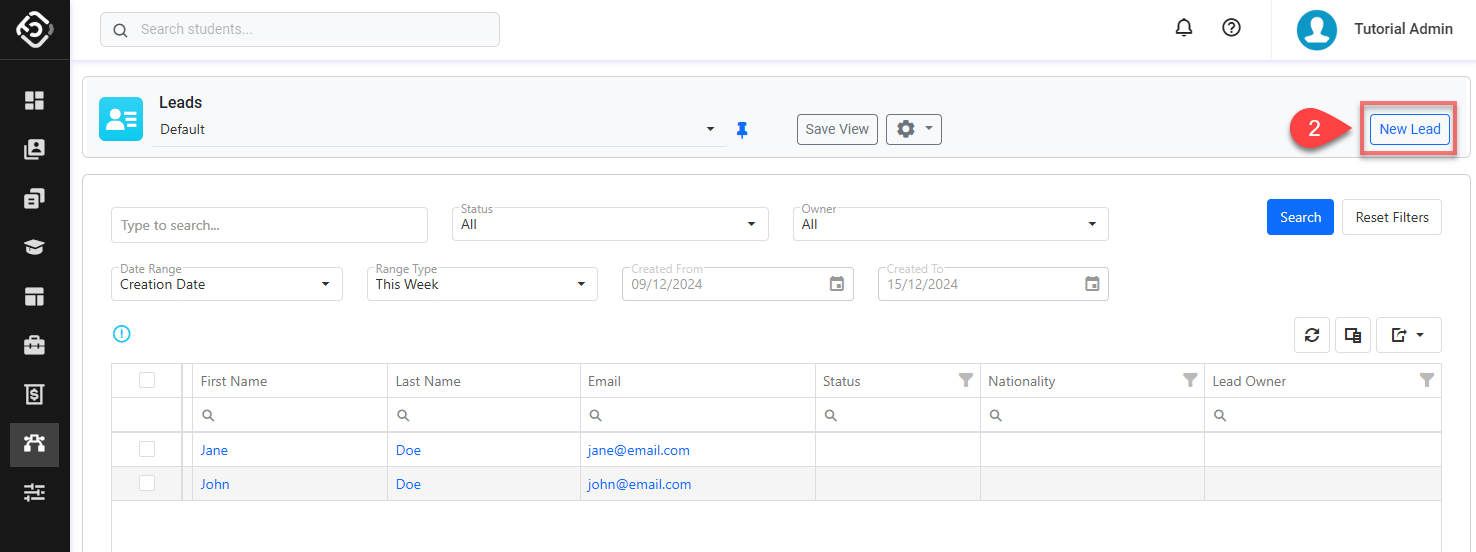Click the blue pin icon next to Default

pos(742,130)
